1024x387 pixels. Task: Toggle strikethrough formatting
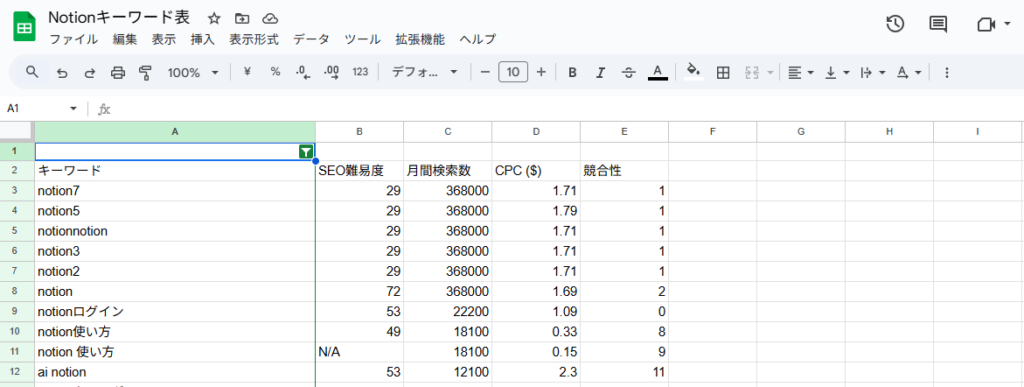(x=628, y=72)
